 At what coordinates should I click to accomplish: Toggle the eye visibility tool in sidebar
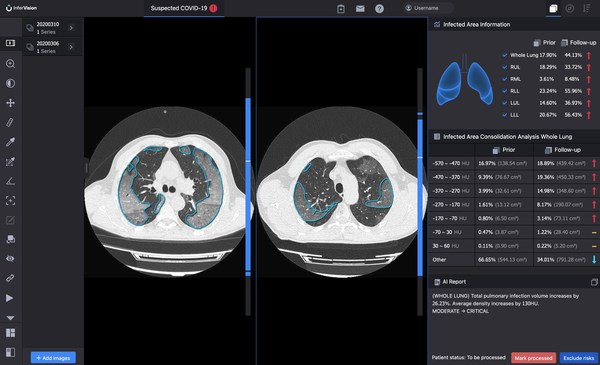[x=10, y=259]
